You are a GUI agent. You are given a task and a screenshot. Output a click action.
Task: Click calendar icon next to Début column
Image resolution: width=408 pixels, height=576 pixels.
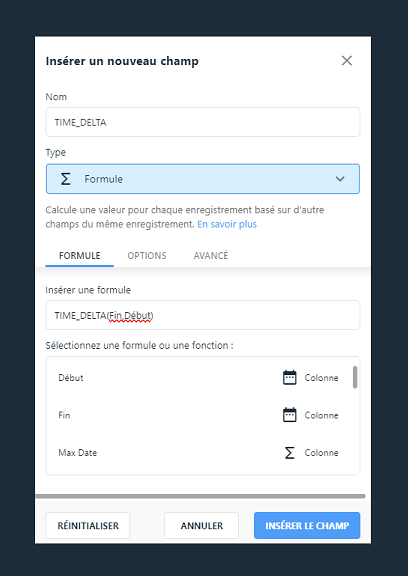click(289, 378)
